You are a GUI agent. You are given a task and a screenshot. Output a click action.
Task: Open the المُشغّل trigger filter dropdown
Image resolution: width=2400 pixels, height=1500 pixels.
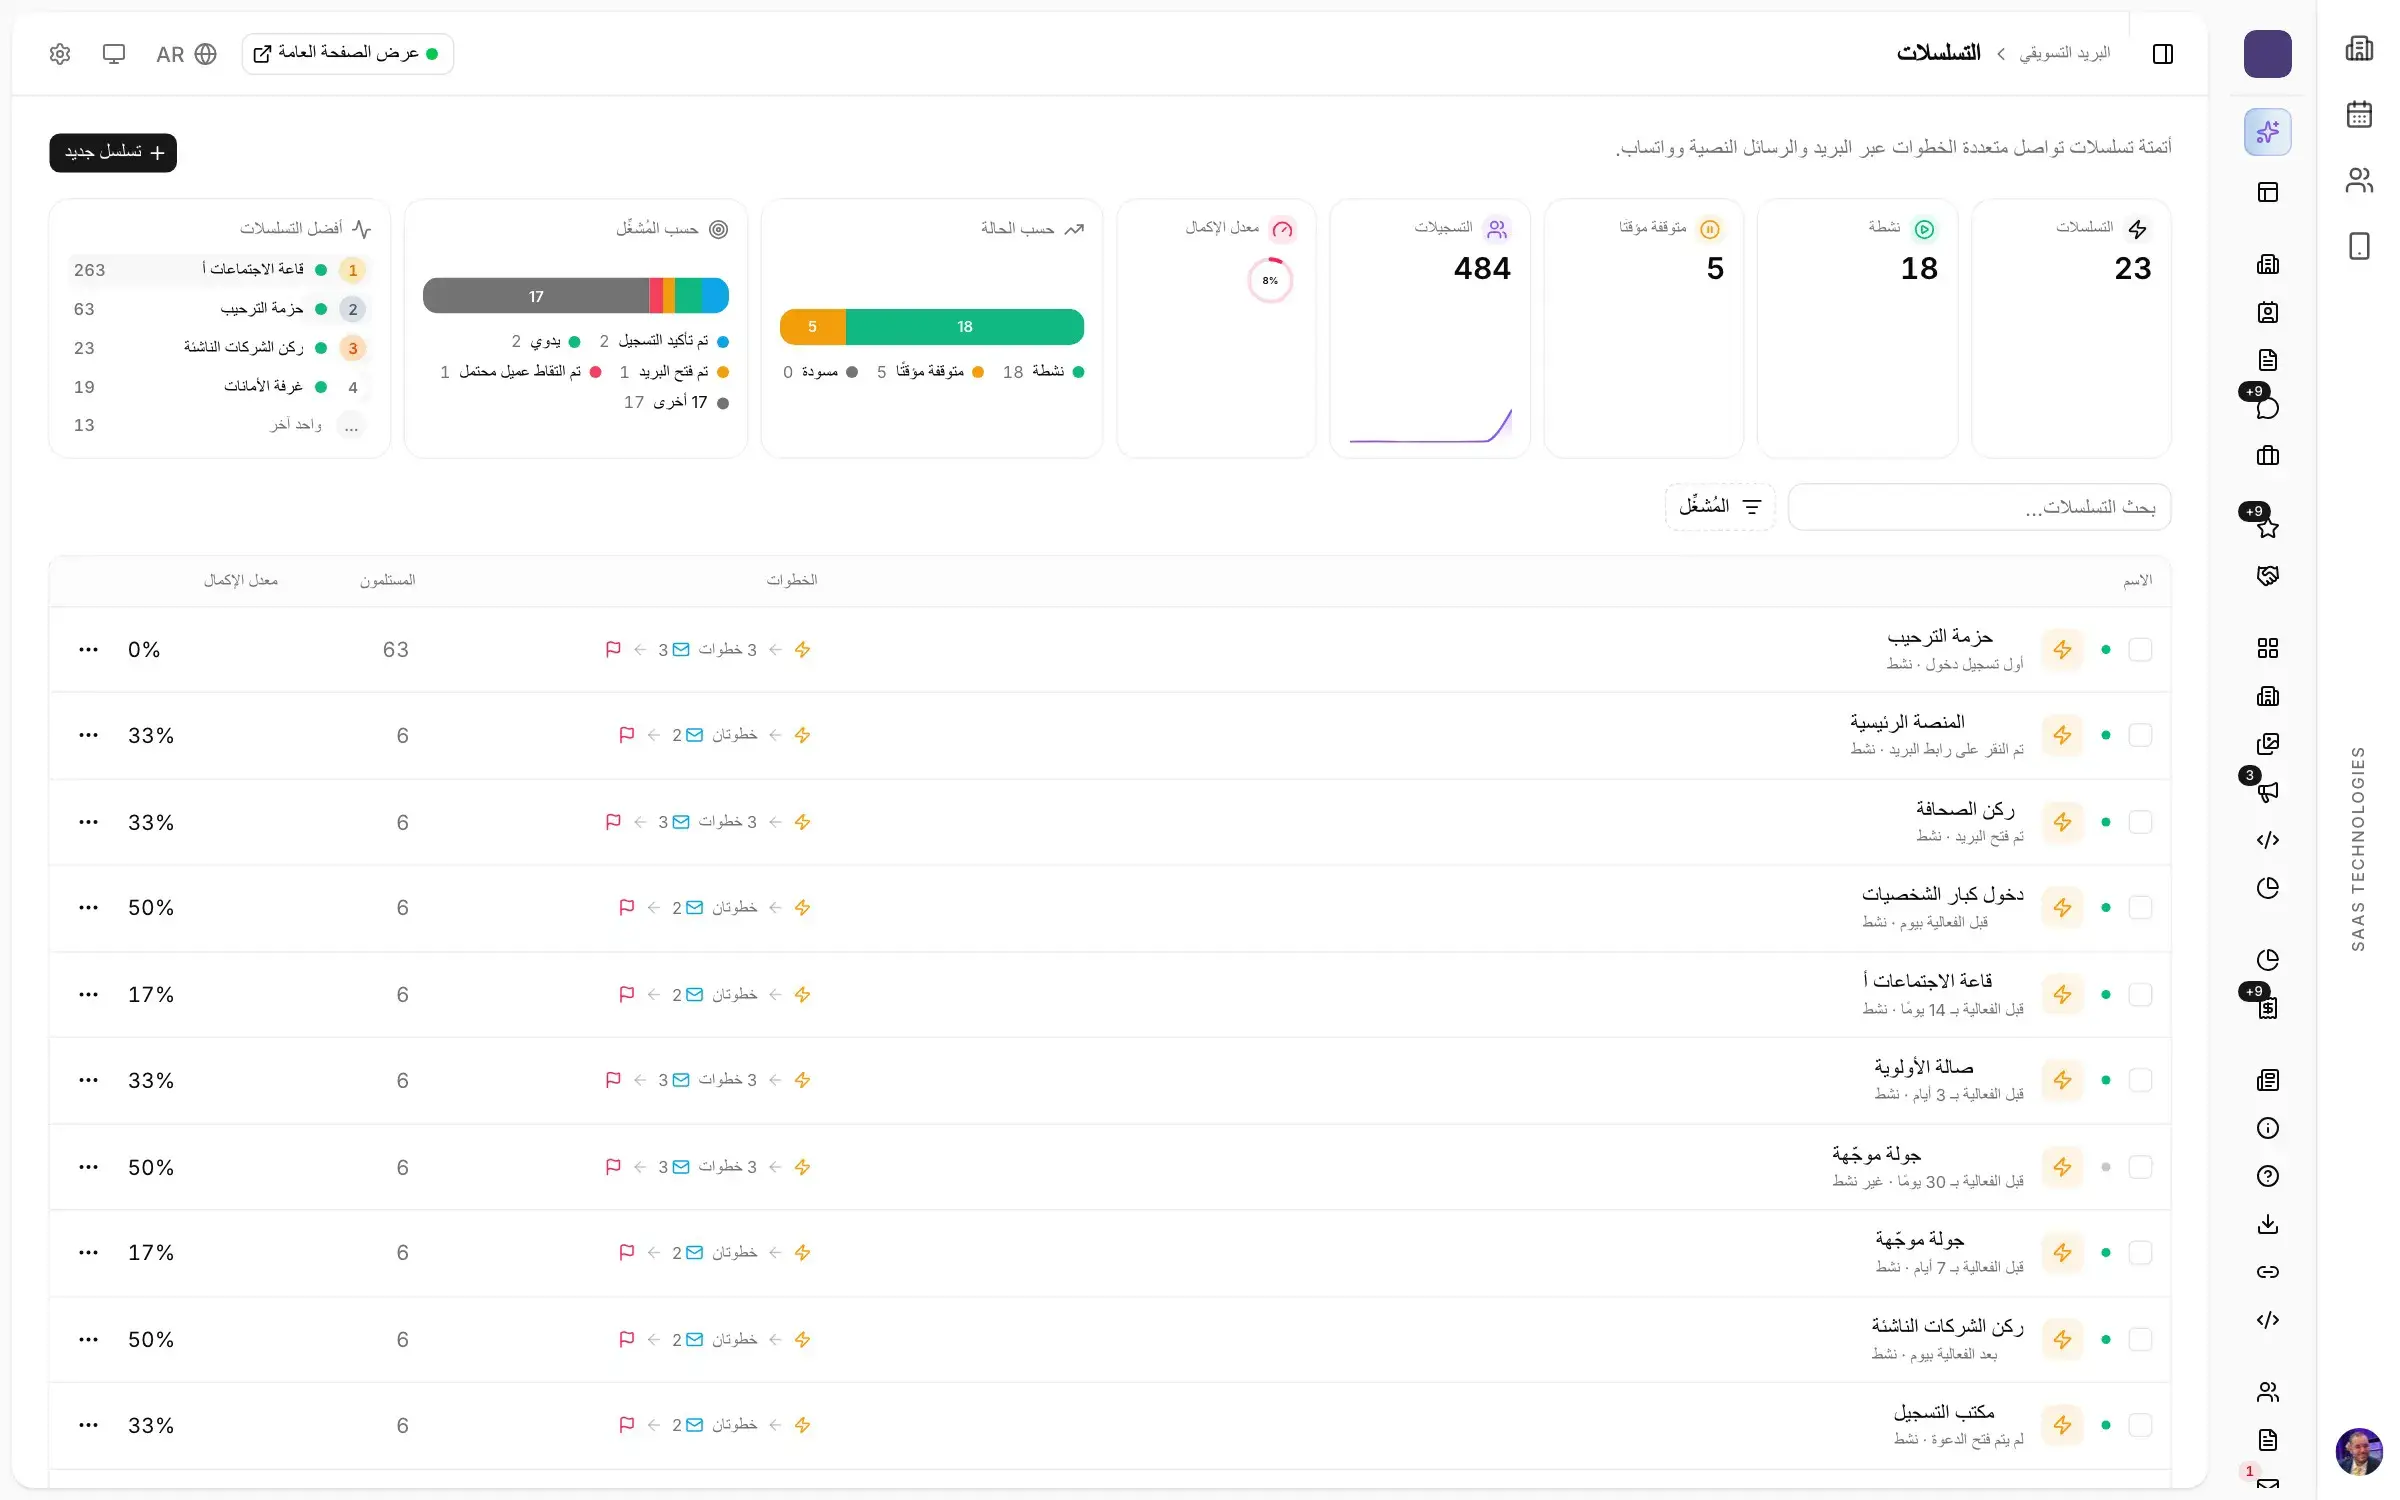coord(1720,507)
